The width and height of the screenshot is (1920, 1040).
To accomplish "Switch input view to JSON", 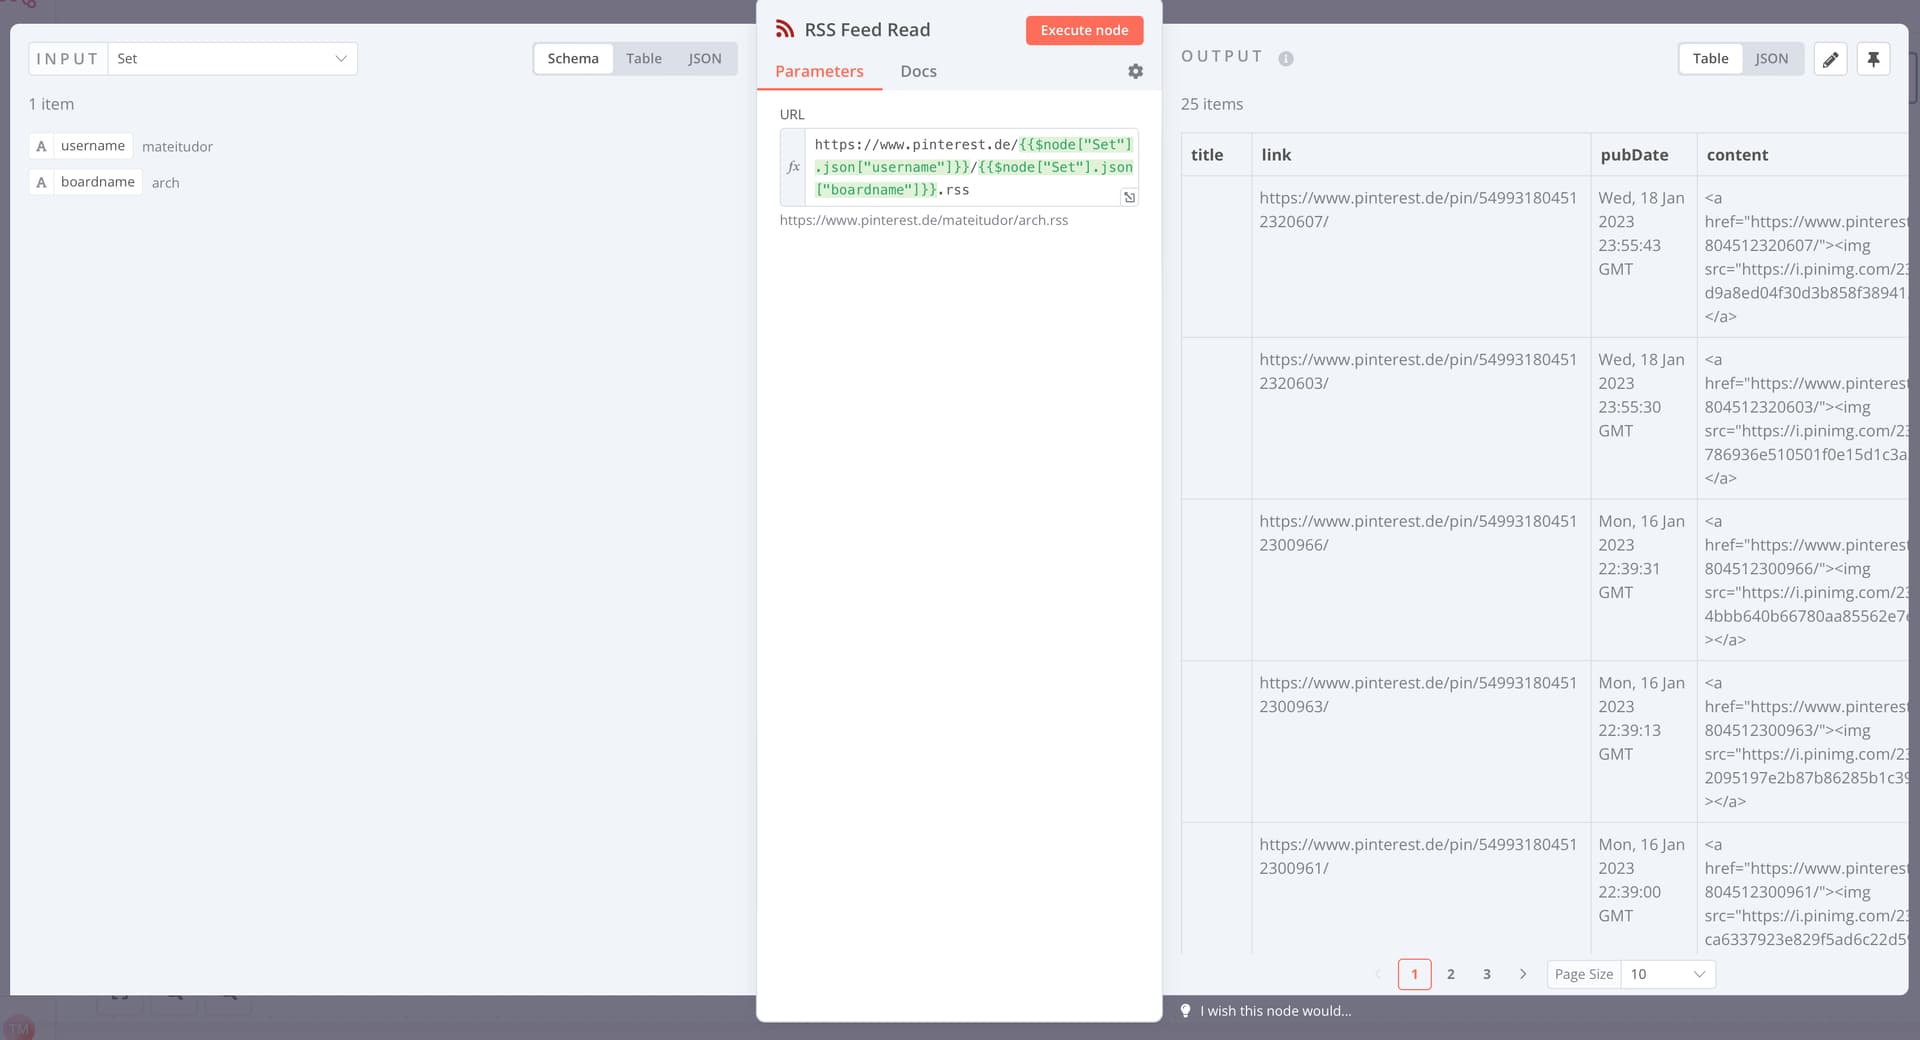I will 705,59.
